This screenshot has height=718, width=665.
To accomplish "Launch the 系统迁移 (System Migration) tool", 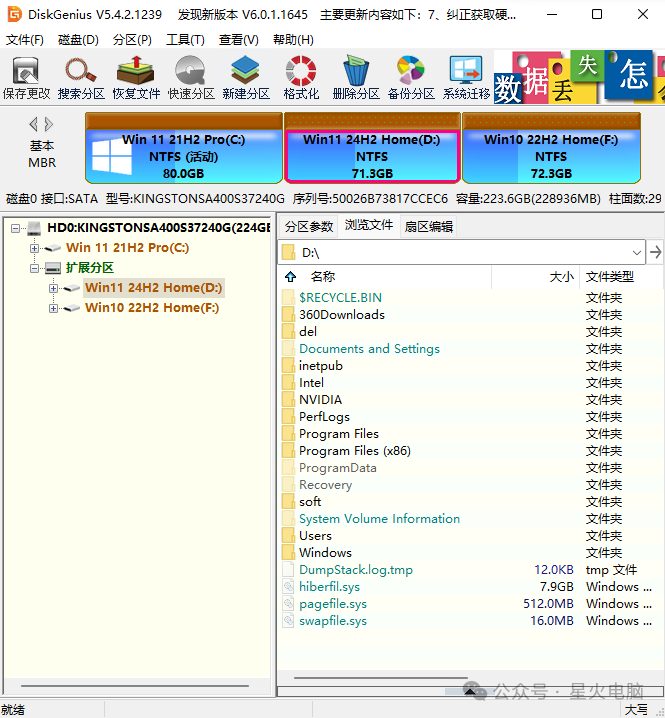I will pos(466,77).
